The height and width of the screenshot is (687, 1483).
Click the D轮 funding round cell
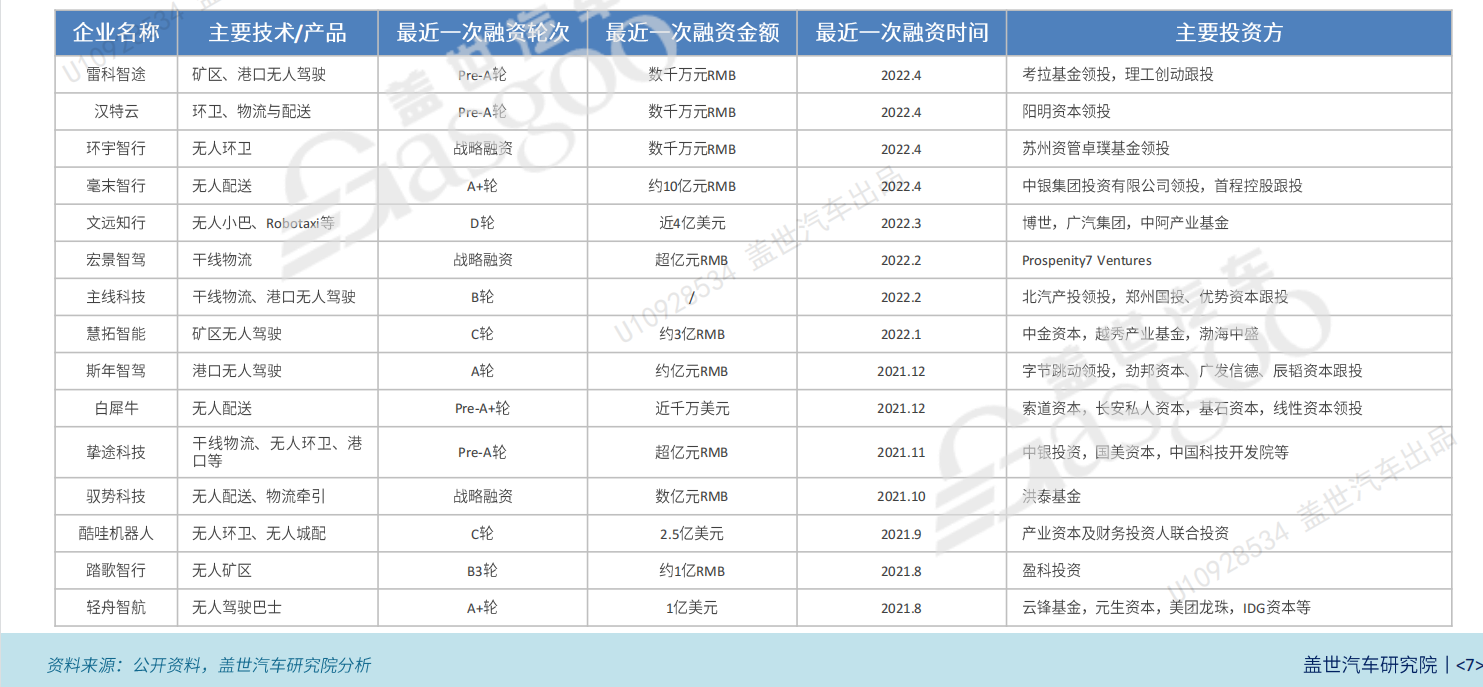(x=482, y=222)
